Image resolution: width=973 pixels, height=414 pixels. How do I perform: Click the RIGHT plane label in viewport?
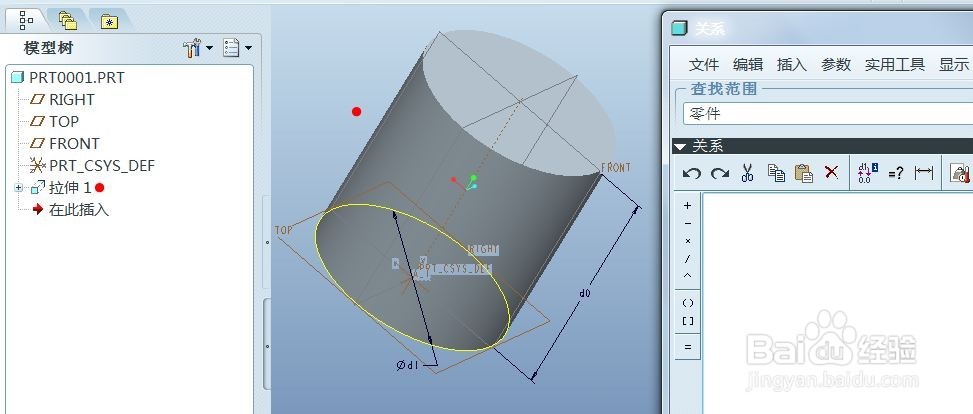(x=483, y=250)
